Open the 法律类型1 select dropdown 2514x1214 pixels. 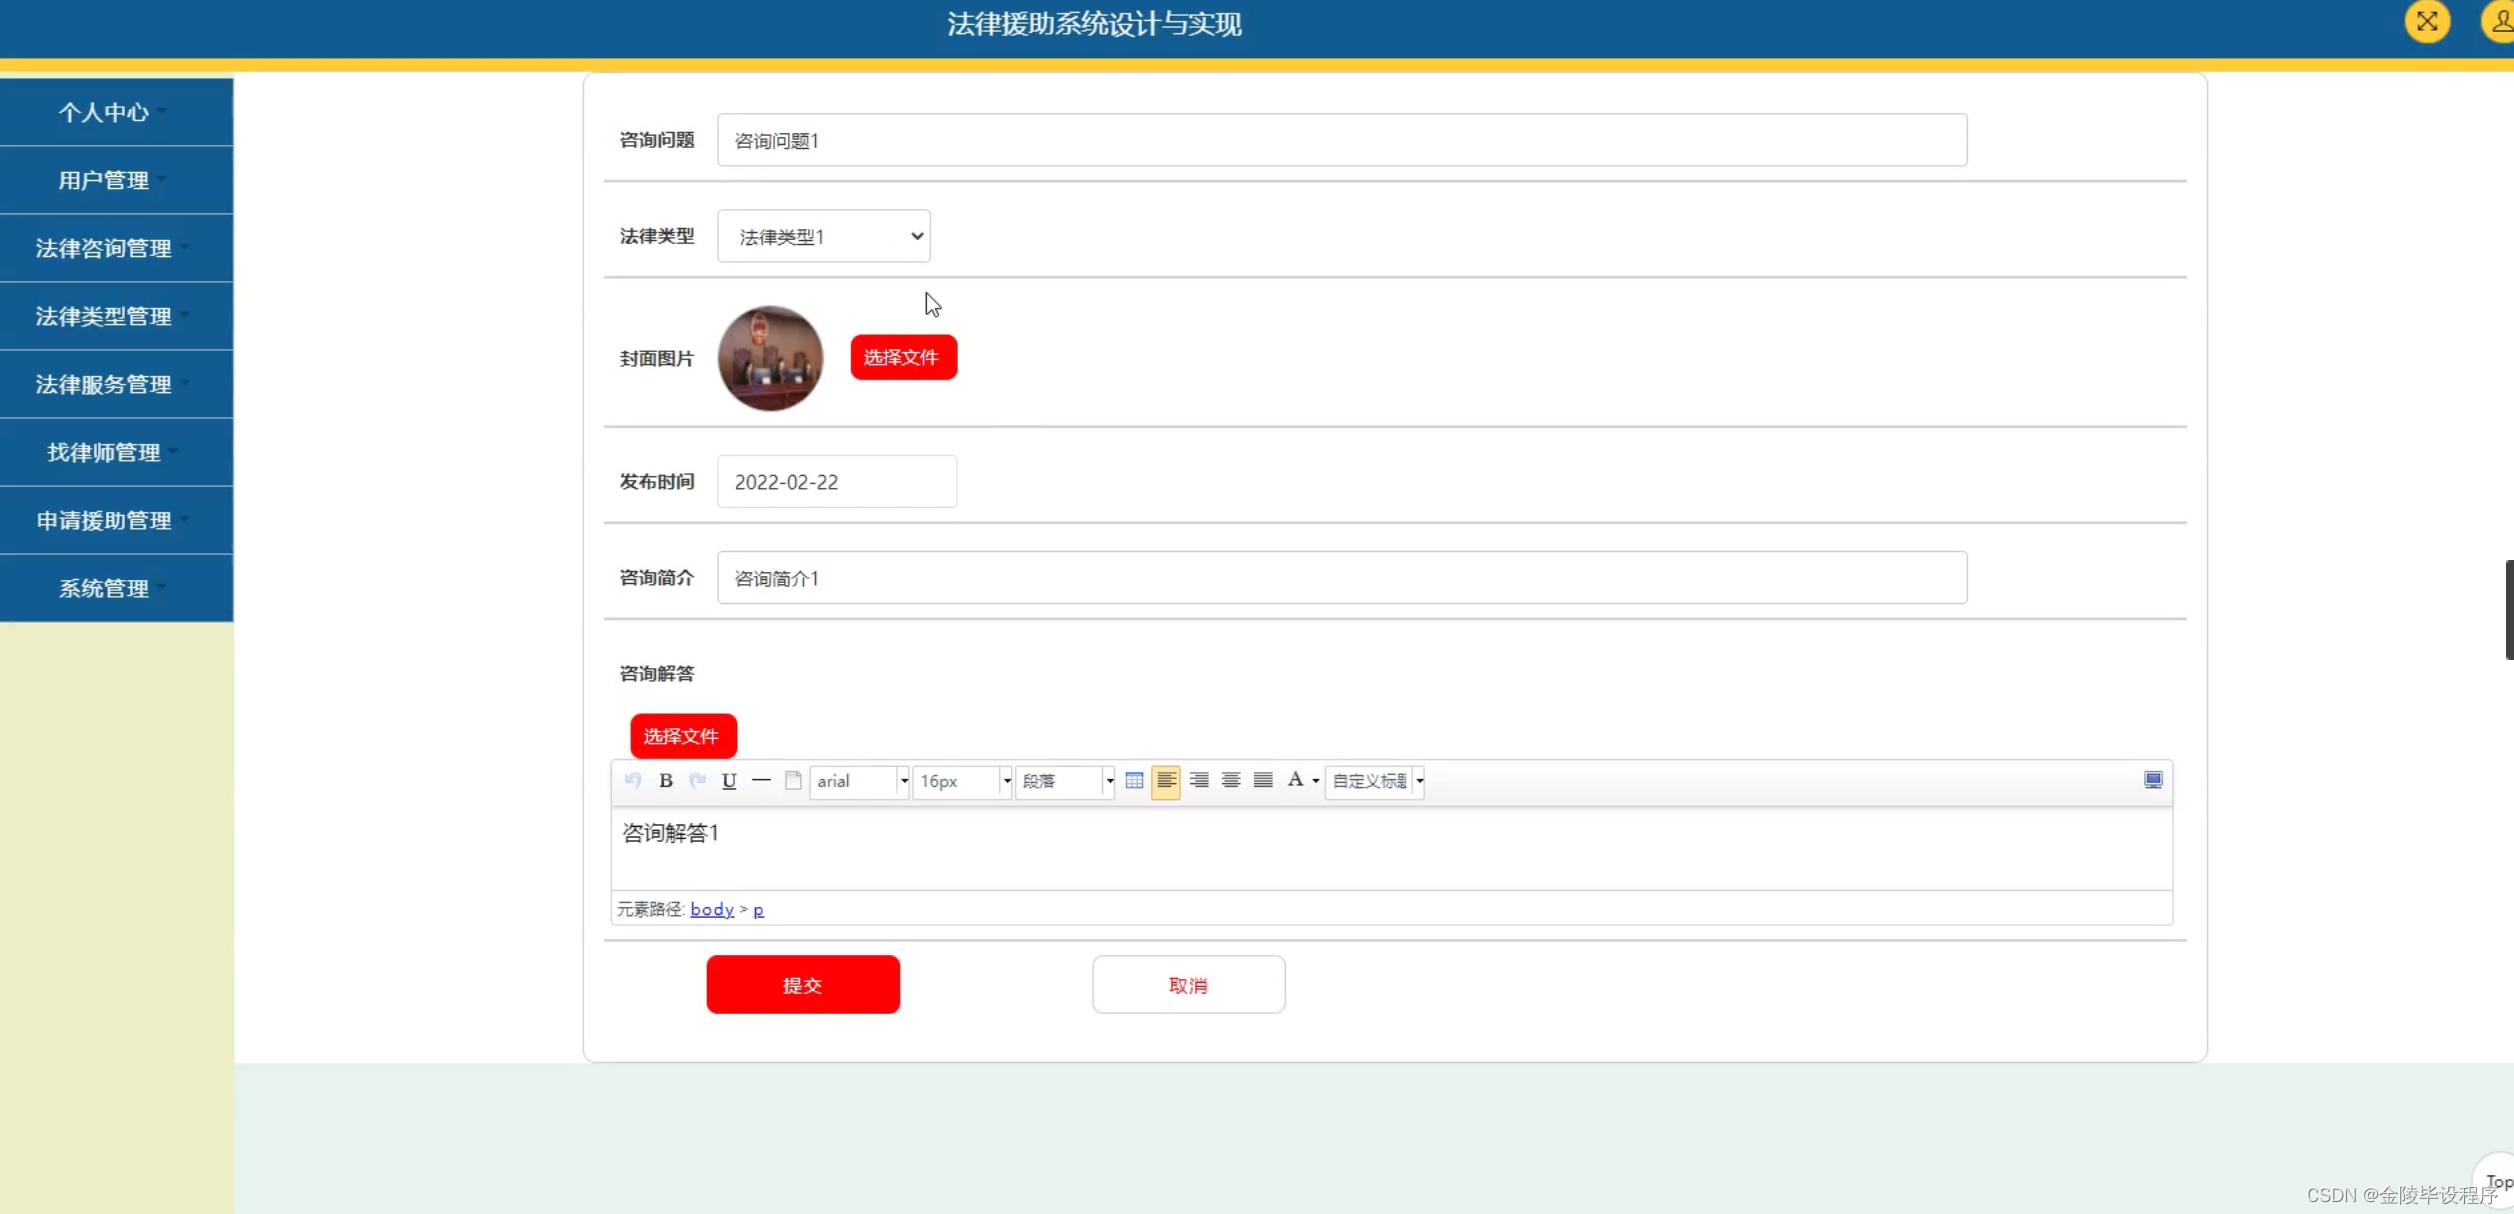[824, 236]
